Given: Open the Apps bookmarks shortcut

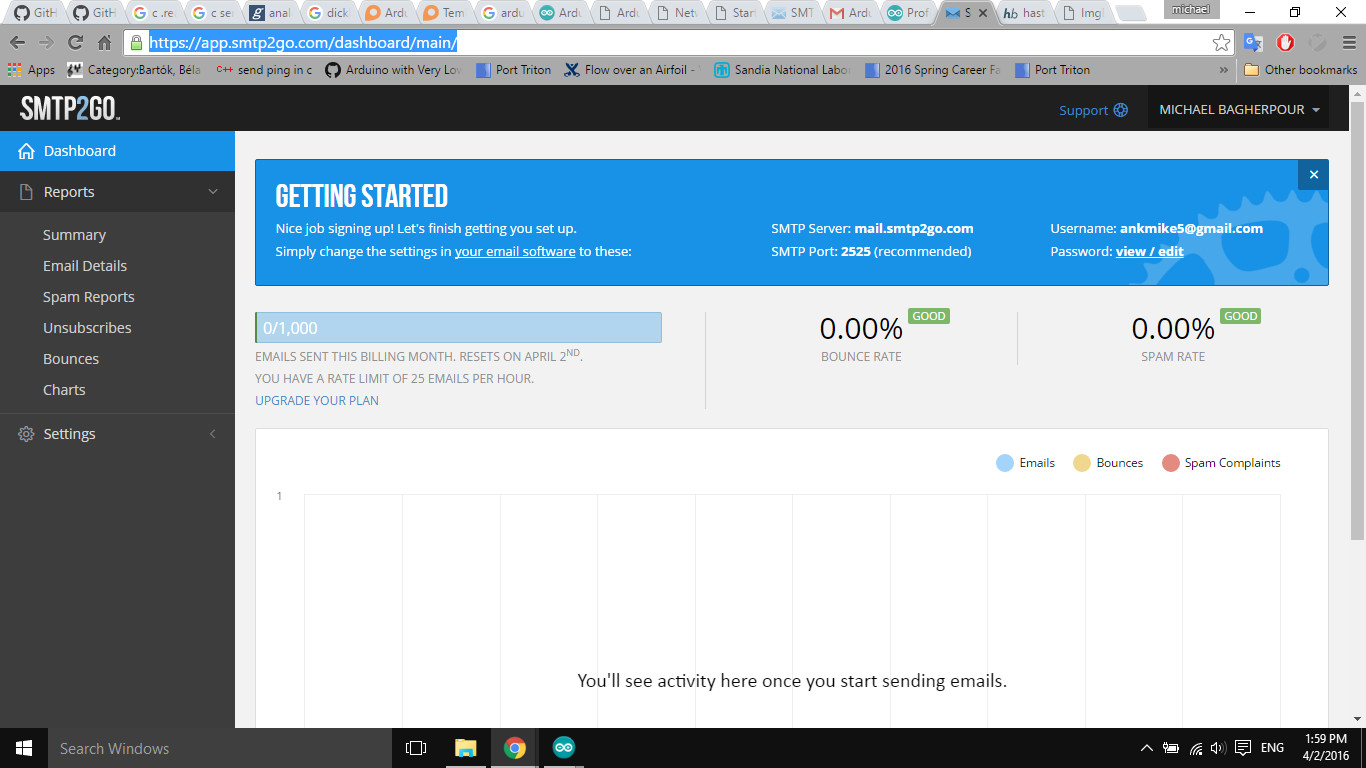Looking at the screenshot, I should point(32,70).
